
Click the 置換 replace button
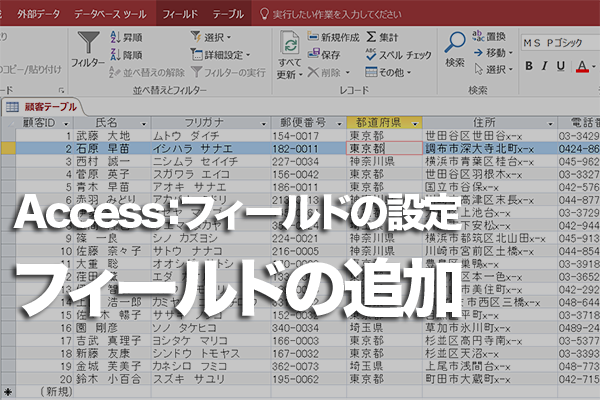[x=489, y=37]
